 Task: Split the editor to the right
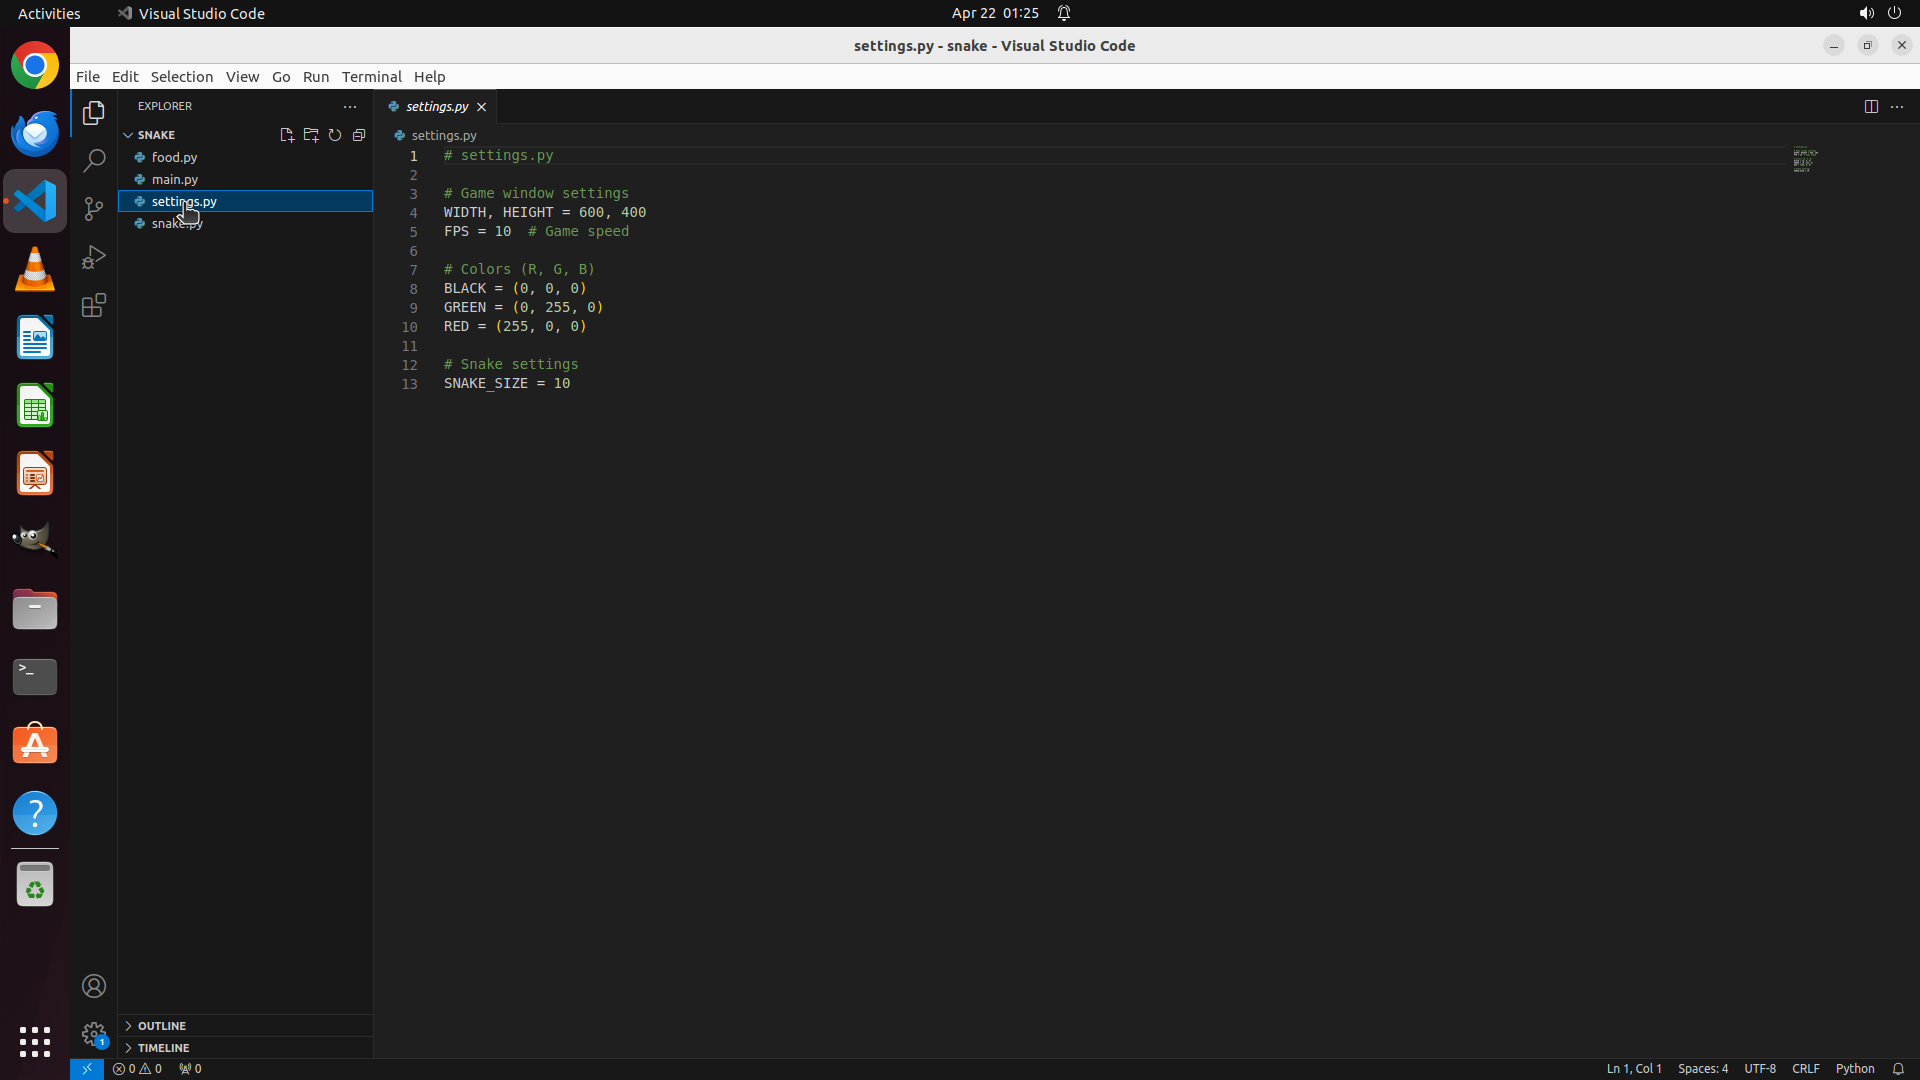pyautogui.click(x=1871, y=106)
